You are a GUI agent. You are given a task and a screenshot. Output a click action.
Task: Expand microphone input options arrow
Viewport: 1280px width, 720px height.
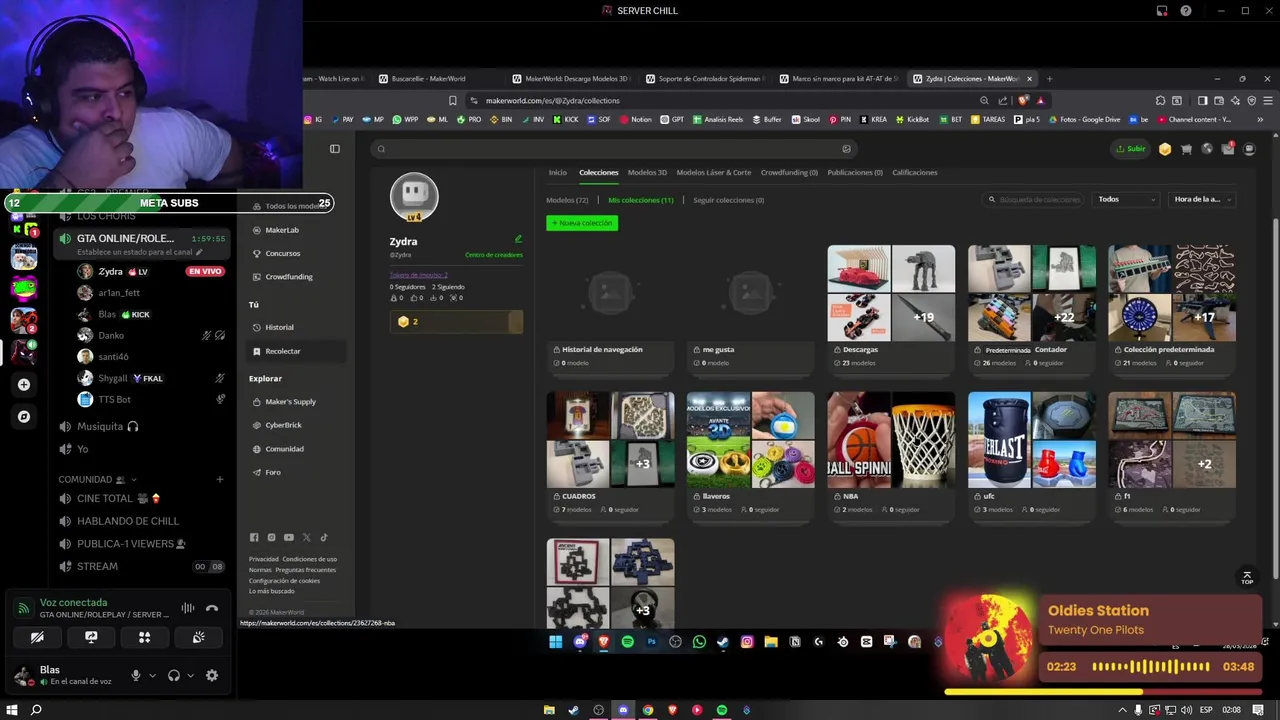click(x=152, y=676)
